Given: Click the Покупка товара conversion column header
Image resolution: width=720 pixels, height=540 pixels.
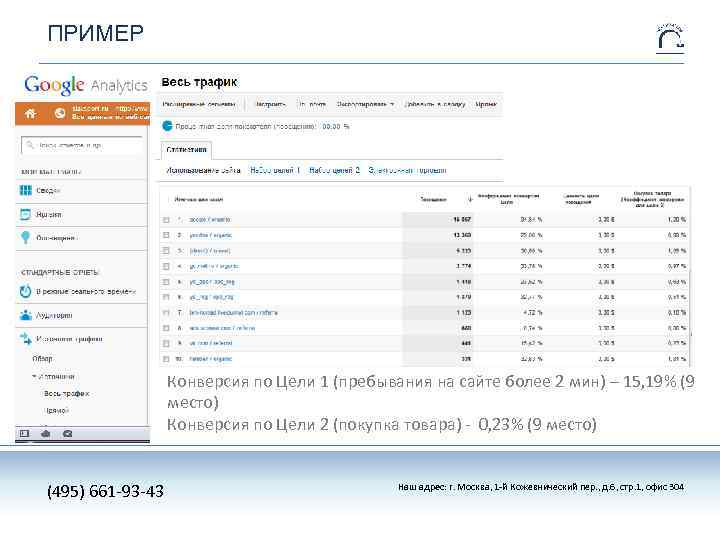Looking at the screenshot, I should pos(652,199).
